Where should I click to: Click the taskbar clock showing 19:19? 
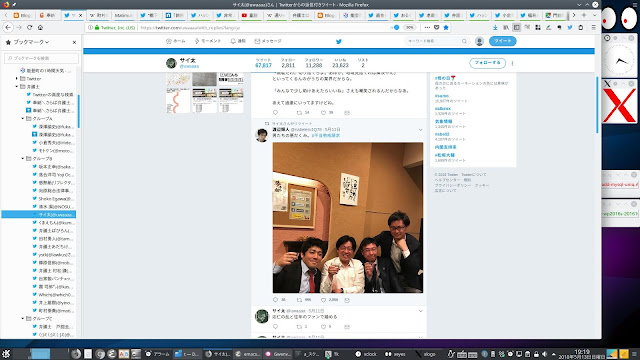tap(582, 354)
